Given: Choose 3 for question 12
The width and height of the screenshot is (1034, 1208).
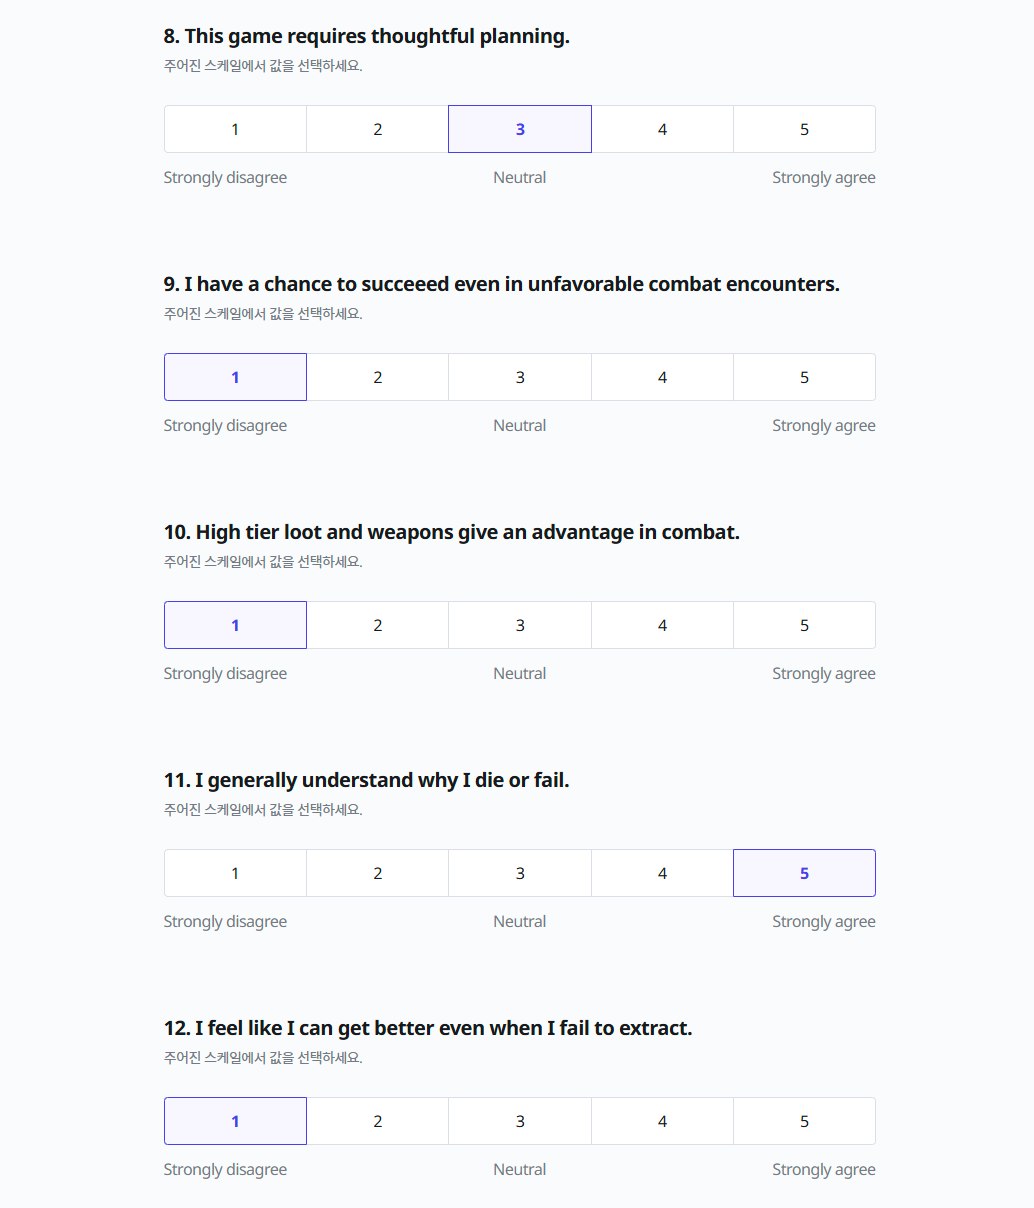Looking at the screenshot, I should [520, 1121].
